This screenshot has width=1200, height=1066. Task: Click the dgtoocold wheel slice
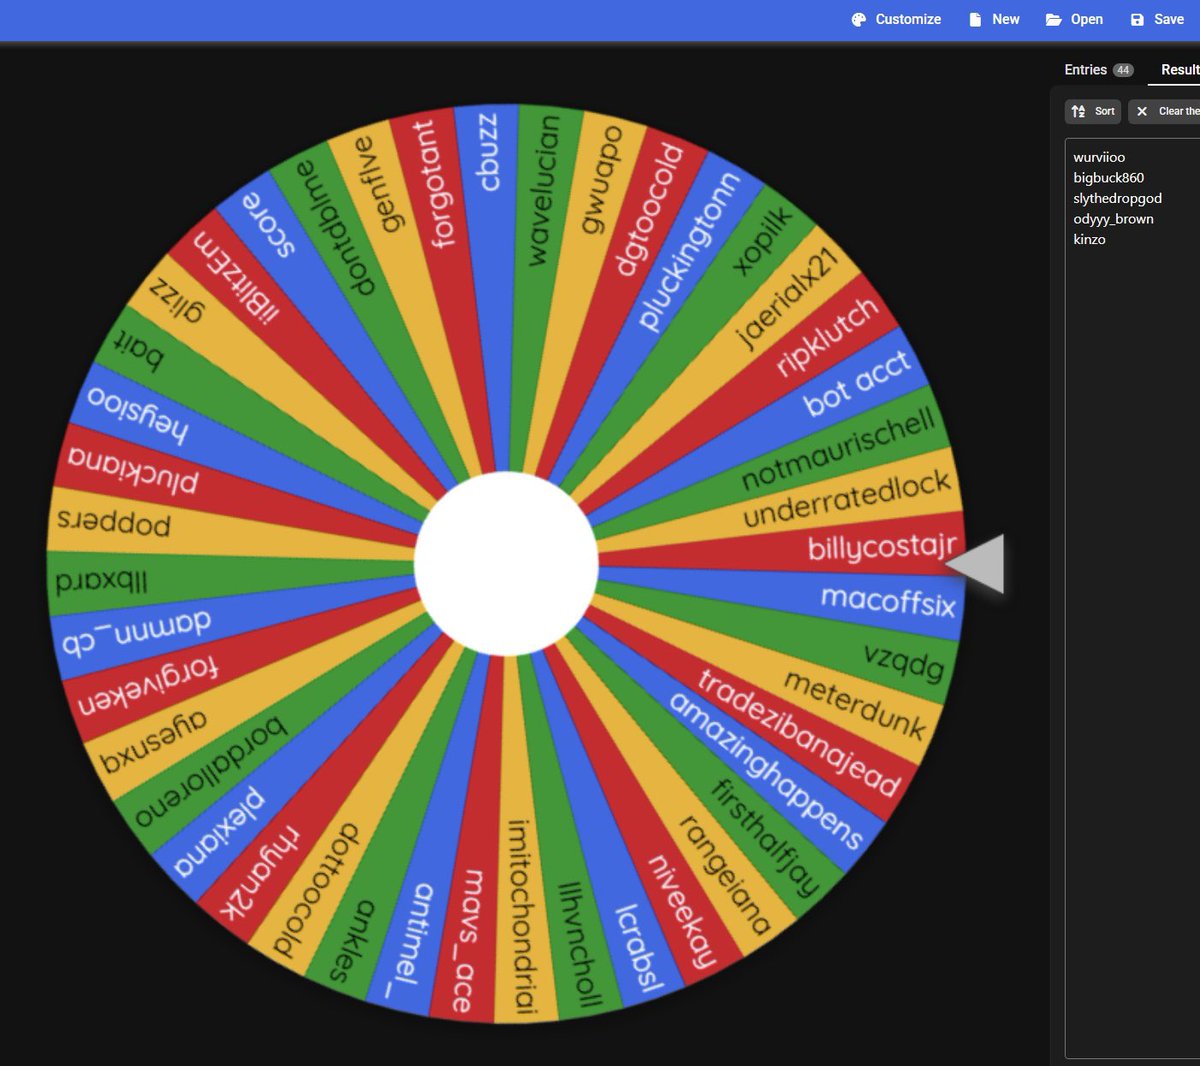(648, 208)
